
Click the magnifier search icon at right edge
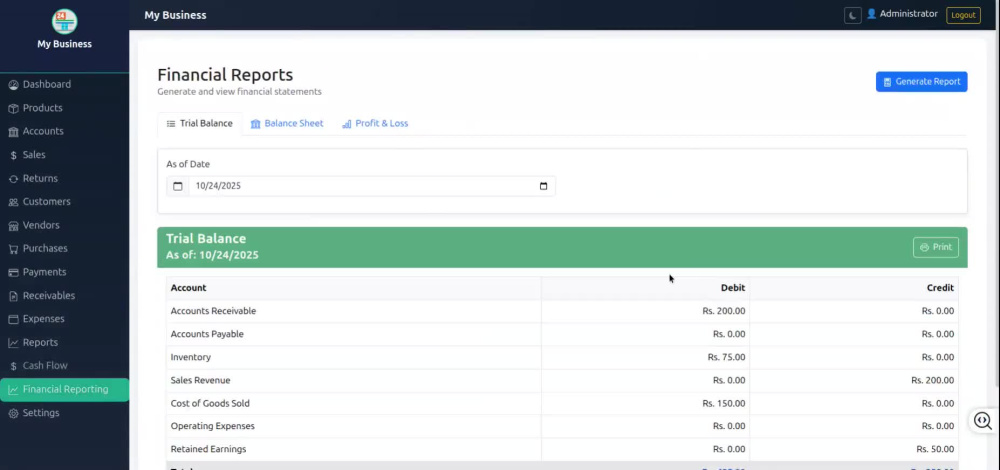[983, 421]
